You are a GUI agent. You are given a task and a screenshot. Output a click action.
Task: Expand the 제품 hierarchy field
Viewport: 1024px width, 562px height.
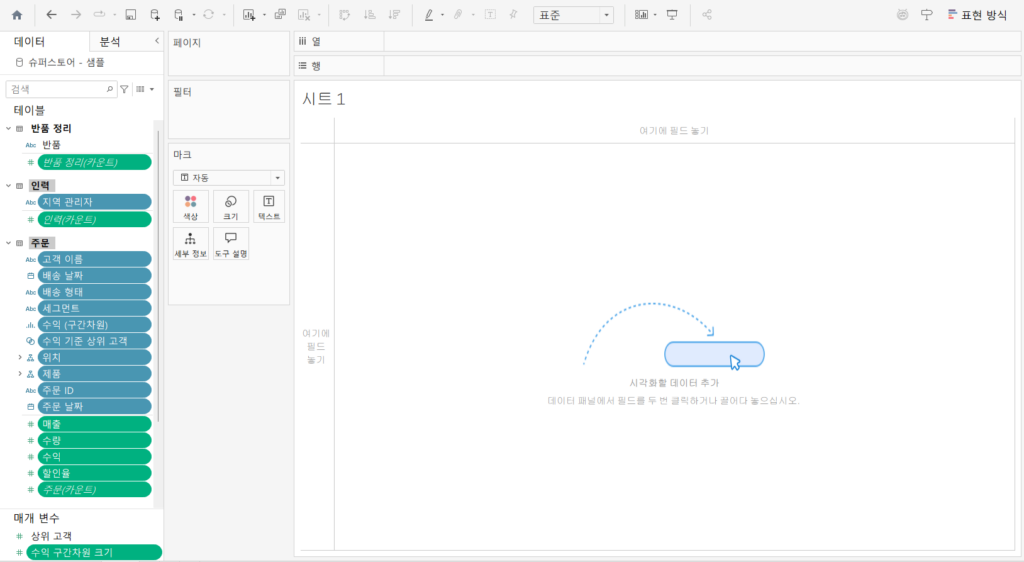[x=19, y=374]
